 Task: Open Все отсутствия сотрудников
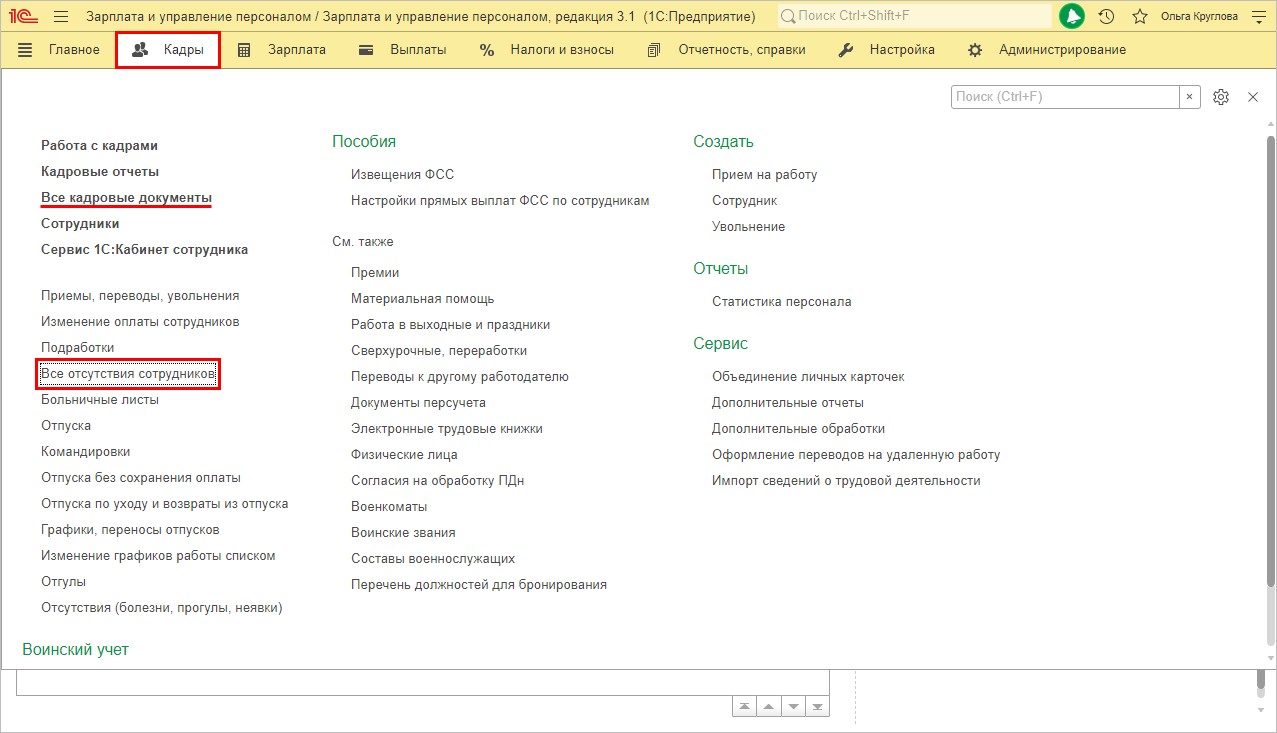128,374
